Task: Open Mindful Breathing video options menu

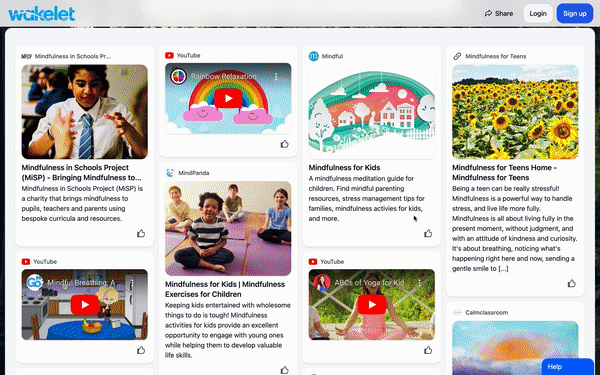Action: [x=132, y=283]
